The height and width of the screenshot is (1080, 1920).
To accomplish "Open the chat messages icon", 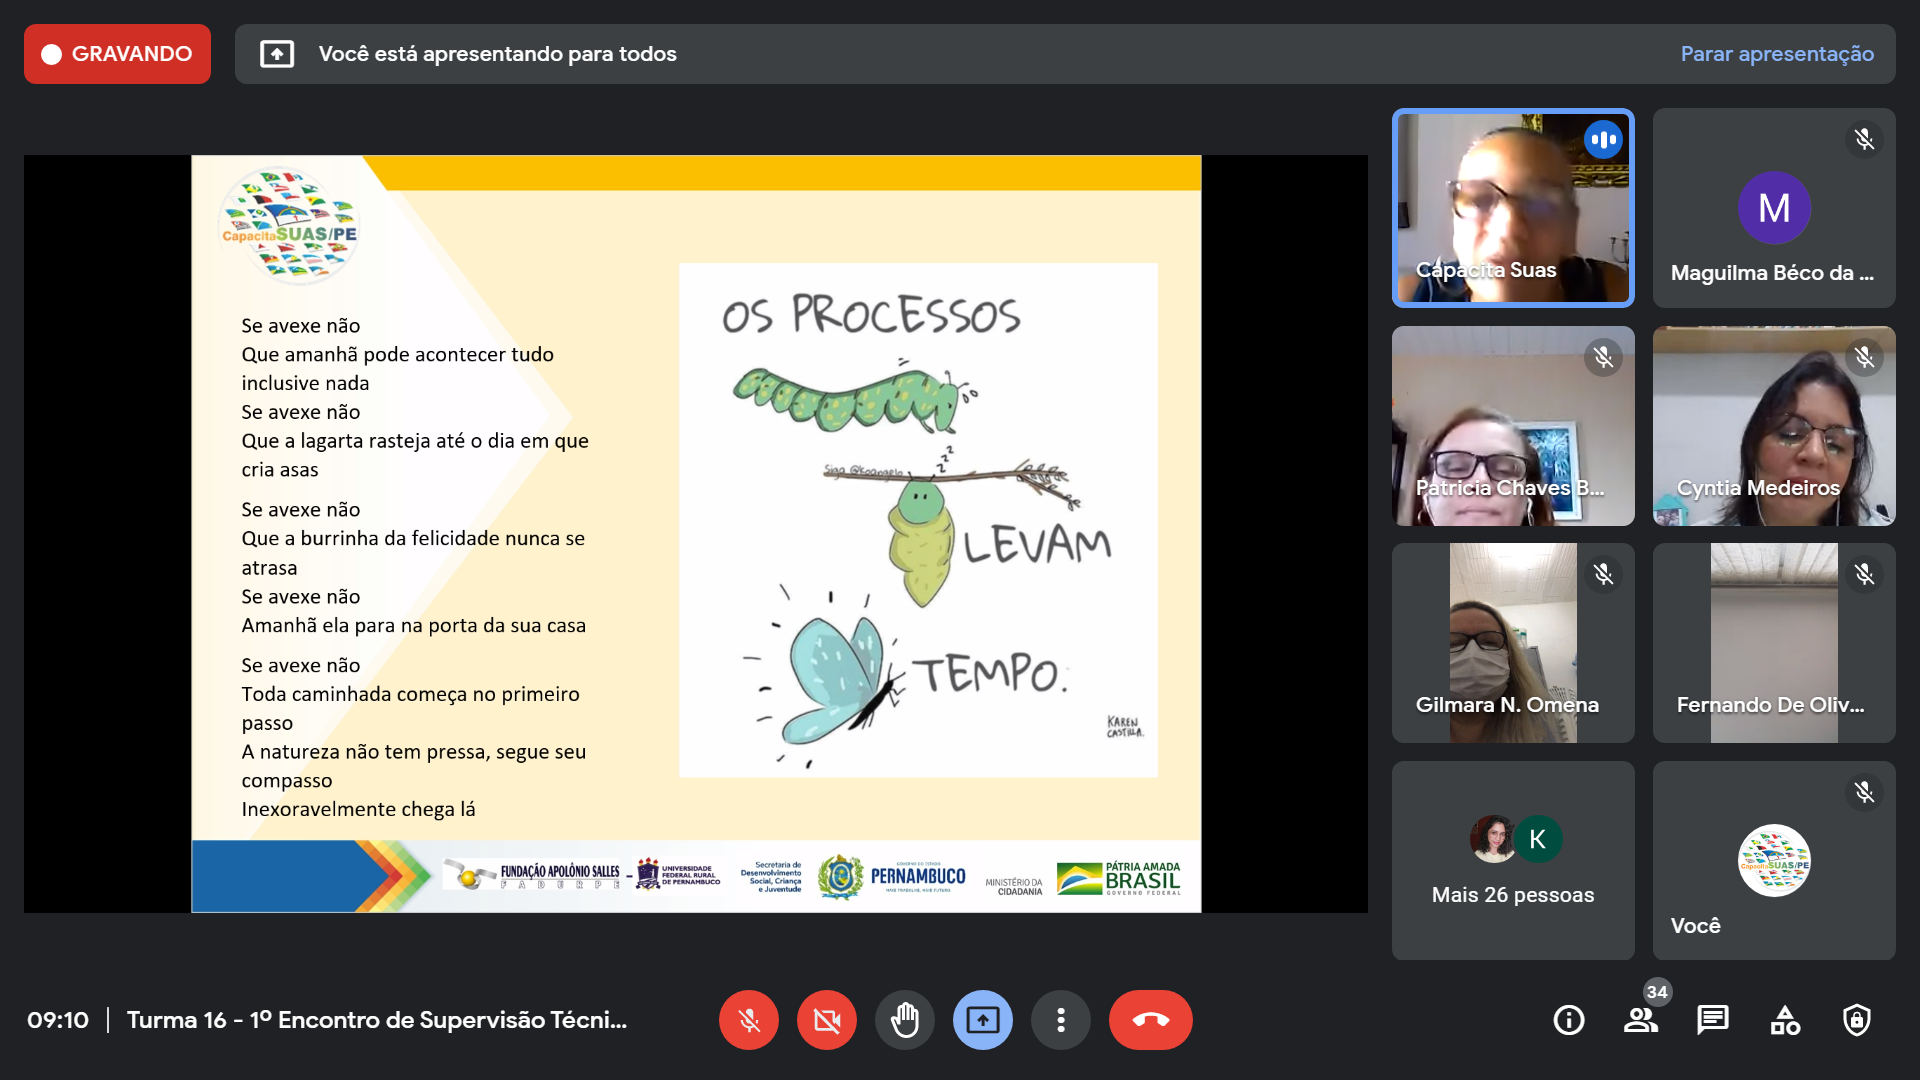I will click(1712, 1020).
